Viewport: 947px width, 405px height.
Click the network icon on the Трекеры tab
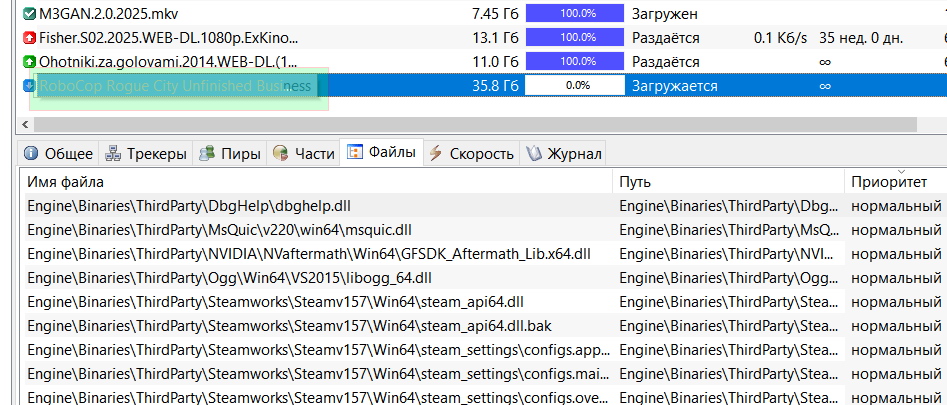coord(112,154)
